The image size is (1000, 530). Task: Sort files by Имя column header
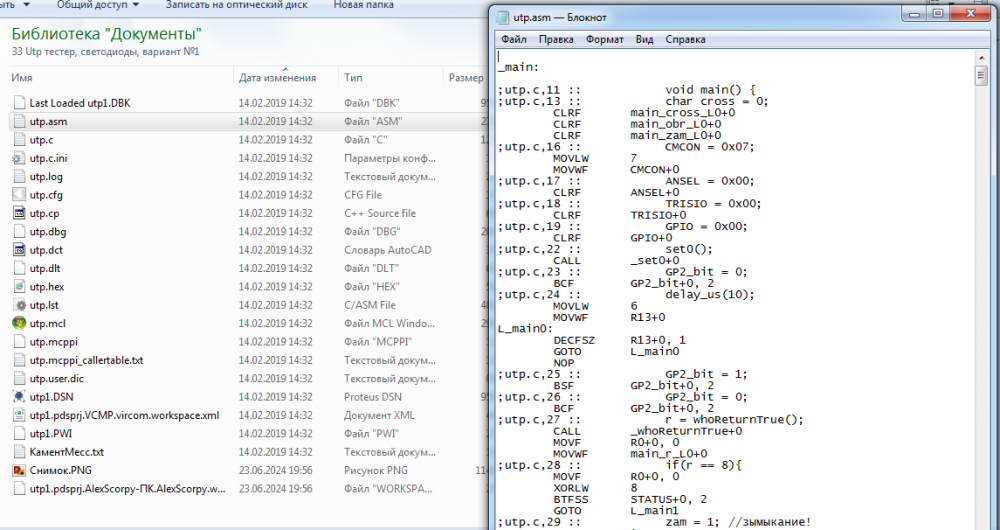(x=22, y=77)
